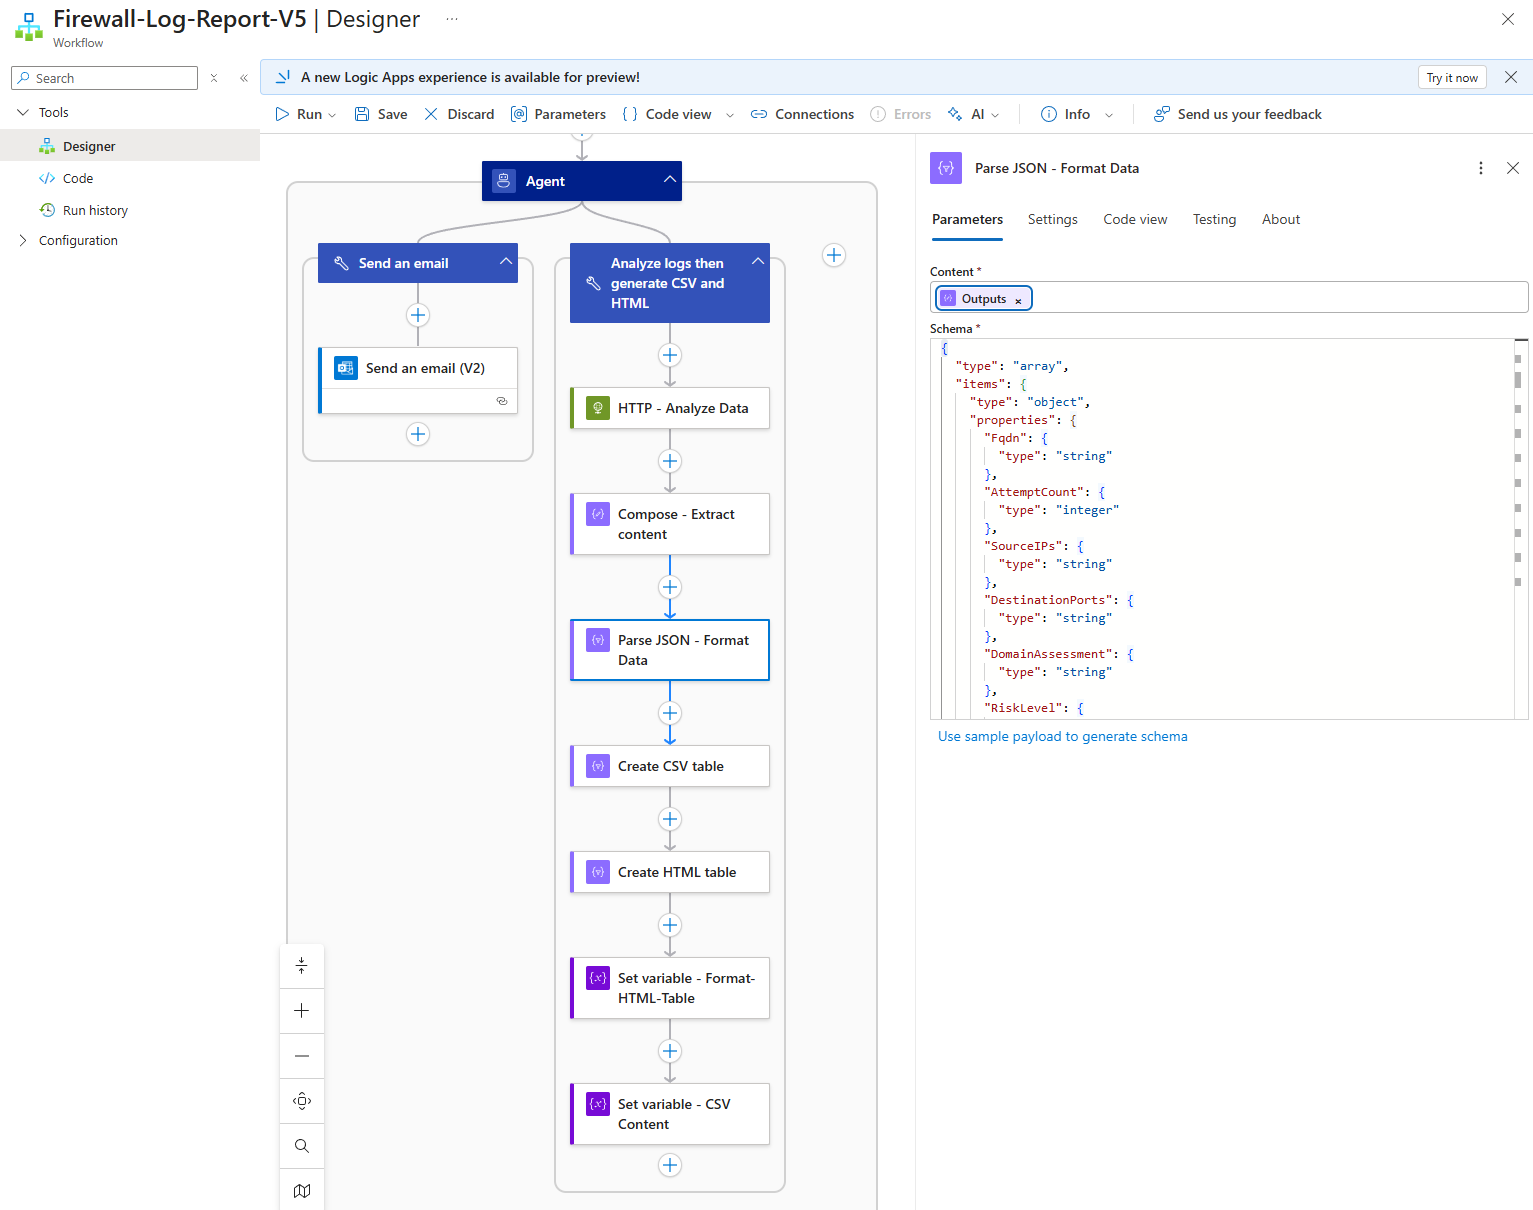This screenshot has height=1210, width=1533.
Task: Collapse the Send an email tool branch
Action: [x=506, y=262]
